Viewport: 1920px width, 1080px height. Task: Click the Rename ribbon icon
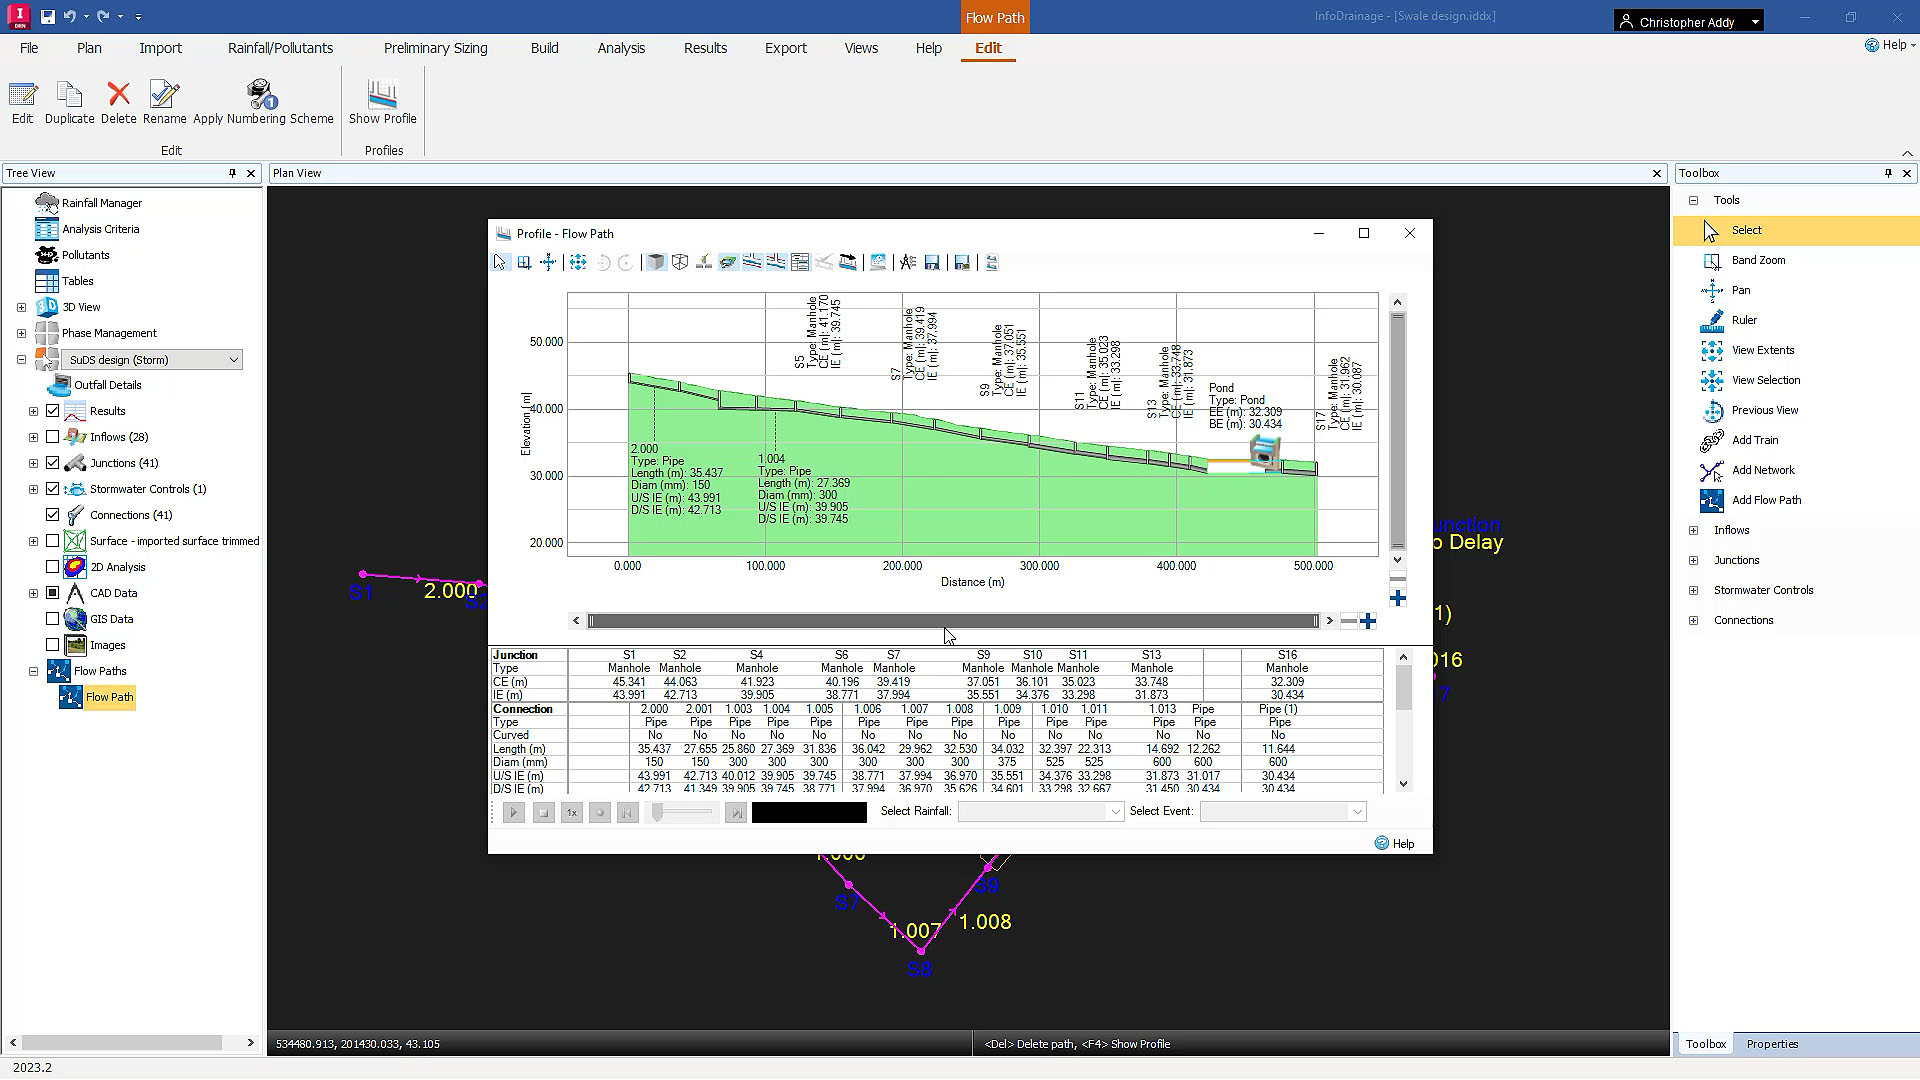click(x=164, y=96)
